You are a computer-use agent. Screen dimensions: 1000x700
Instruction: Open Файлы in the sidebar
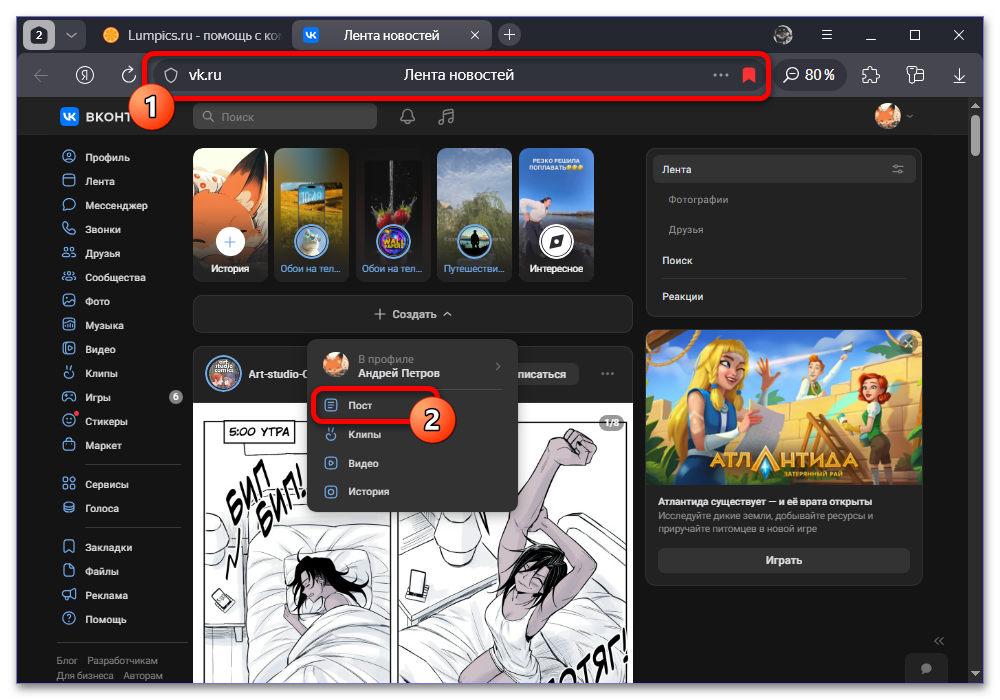coord(90,571)
